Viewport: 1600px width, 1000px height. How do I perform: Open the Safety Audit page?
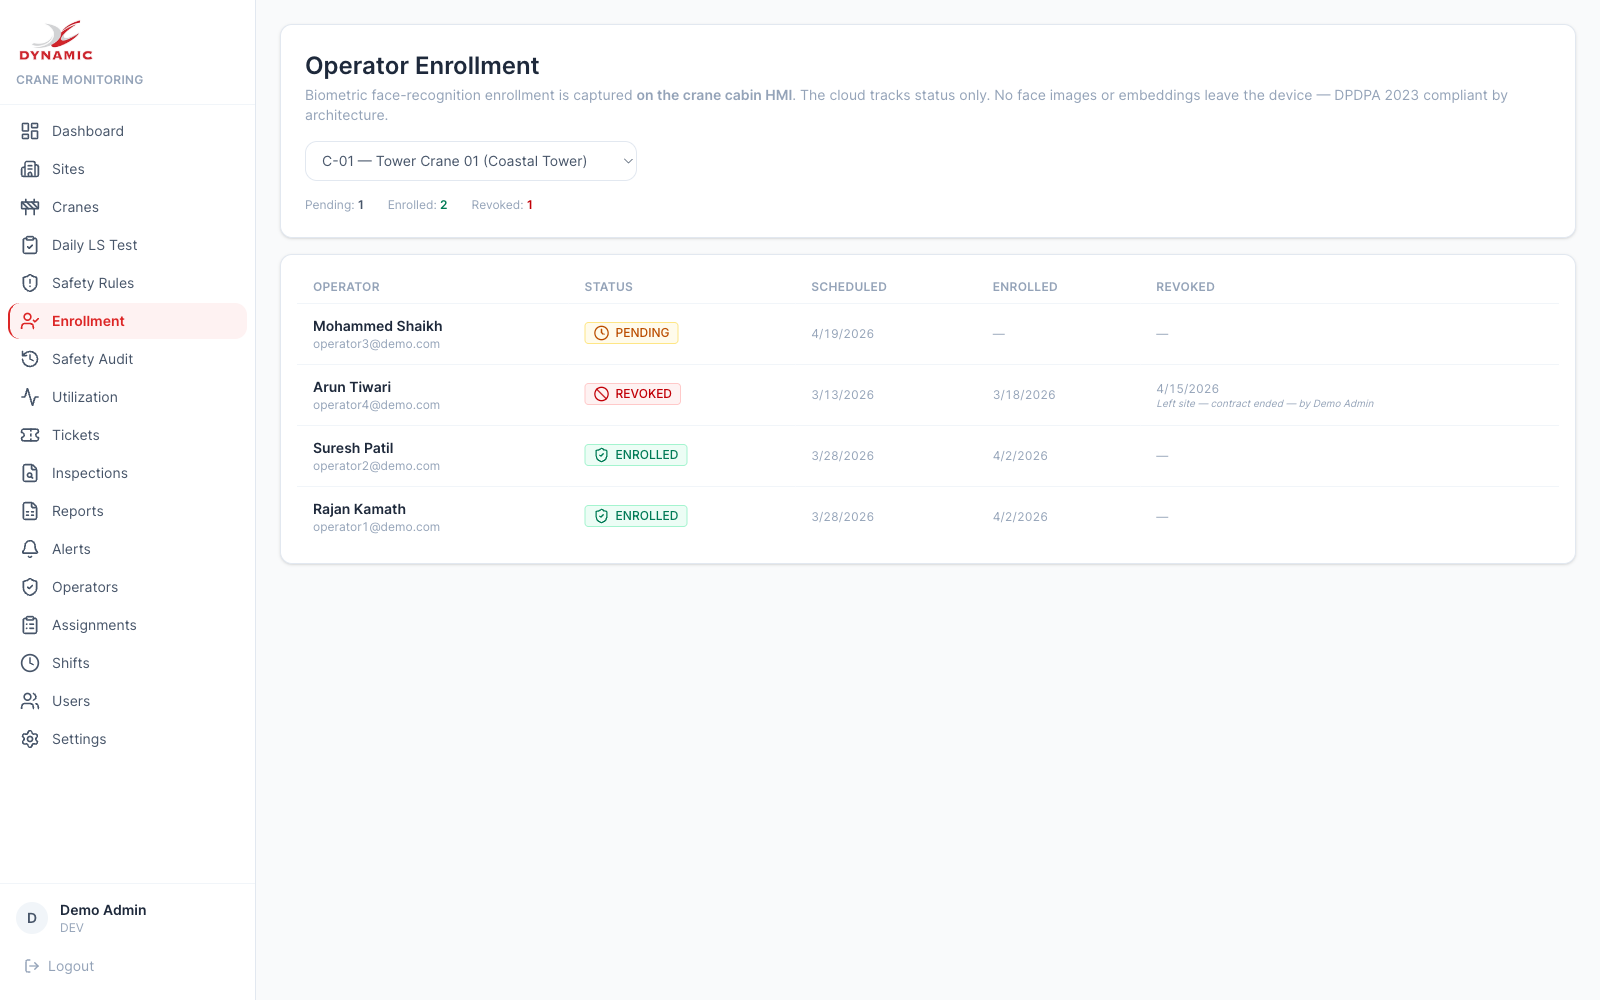(x=92, y=359)
